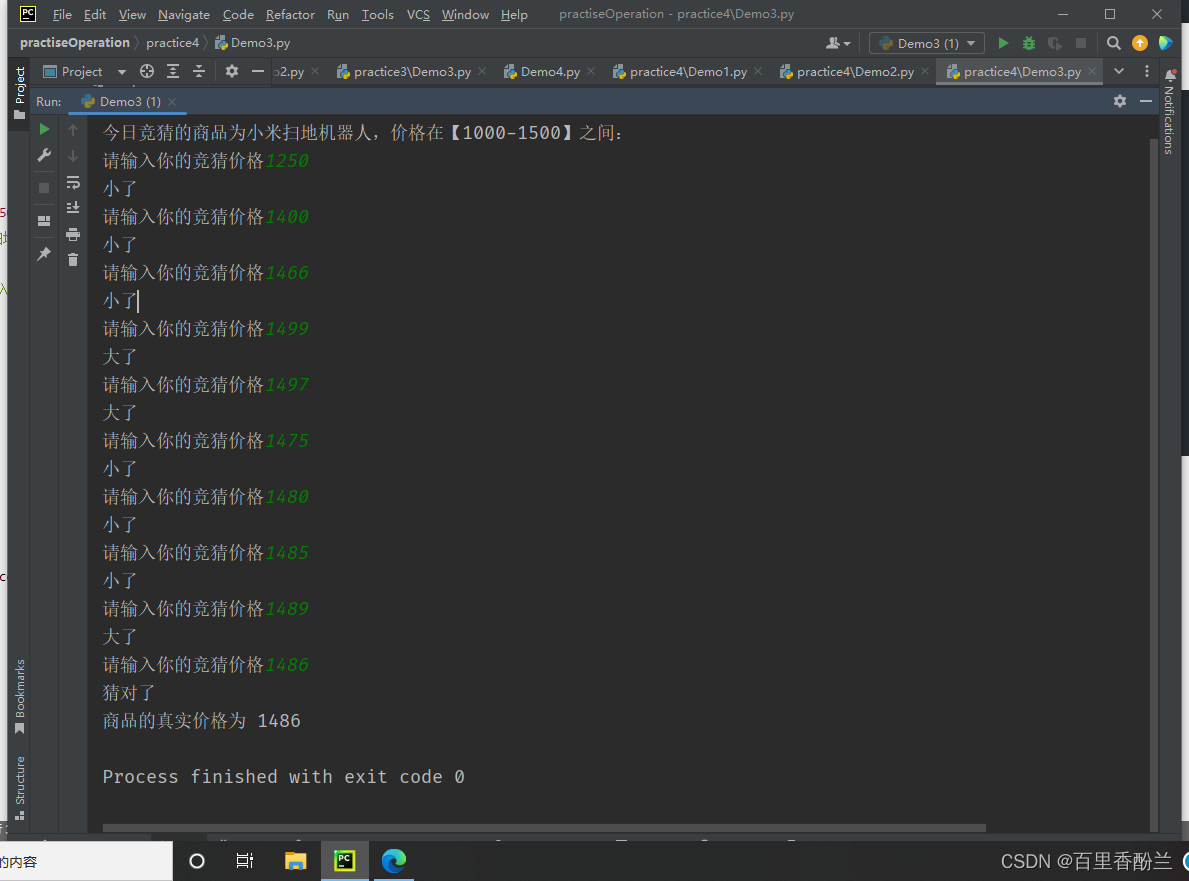Close the Demo3 (1) run tab

click(x=172, y=102)
